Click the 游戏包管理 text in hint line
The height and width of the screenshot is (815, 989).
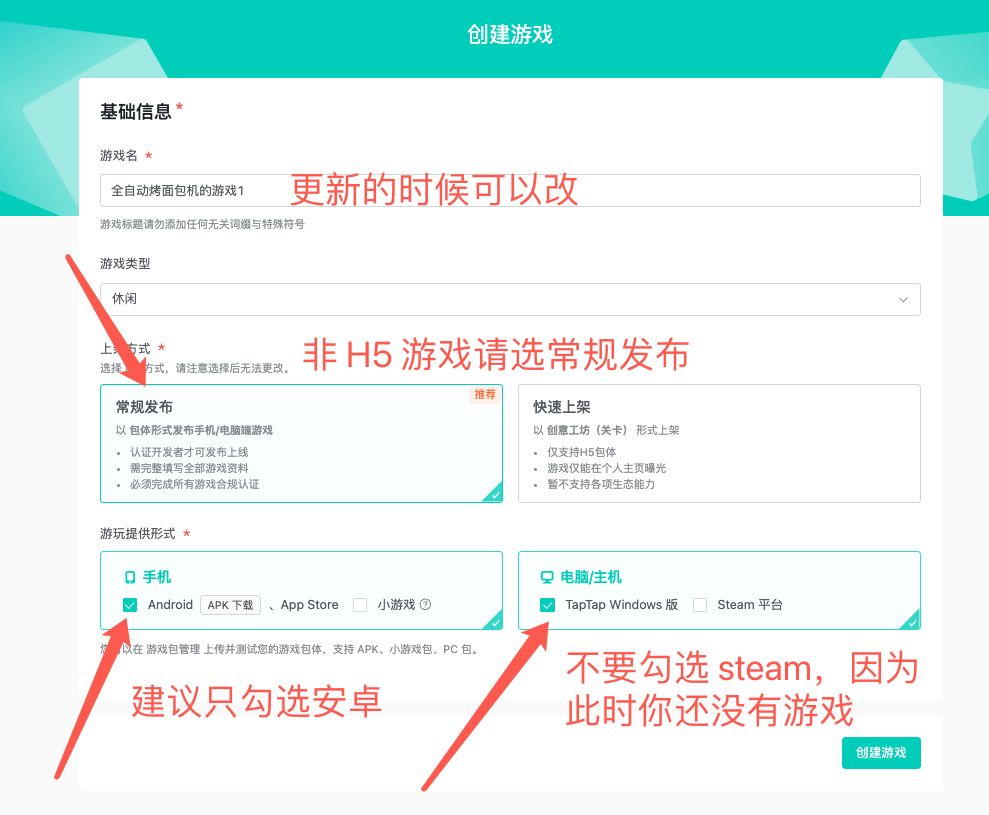coord(173,649)
